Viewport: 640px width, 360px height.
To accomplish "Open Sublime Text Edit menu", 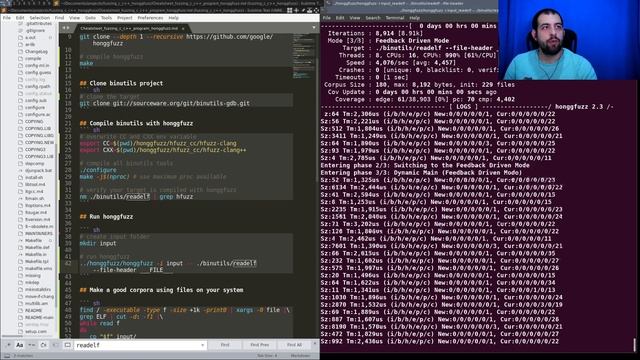I will click(20, 18).
